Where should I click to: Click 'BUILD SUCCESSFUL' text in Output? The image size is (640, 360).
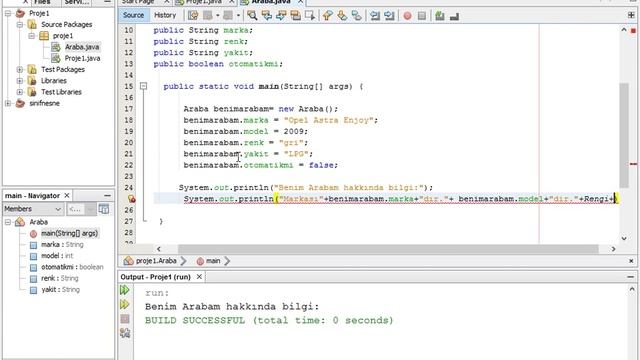195,320
